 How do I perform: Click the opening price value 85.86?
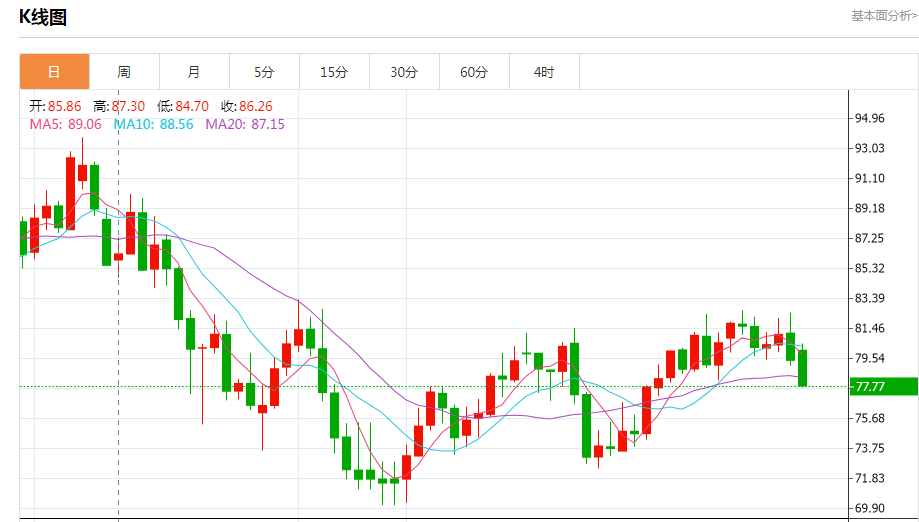click(67, 106)
